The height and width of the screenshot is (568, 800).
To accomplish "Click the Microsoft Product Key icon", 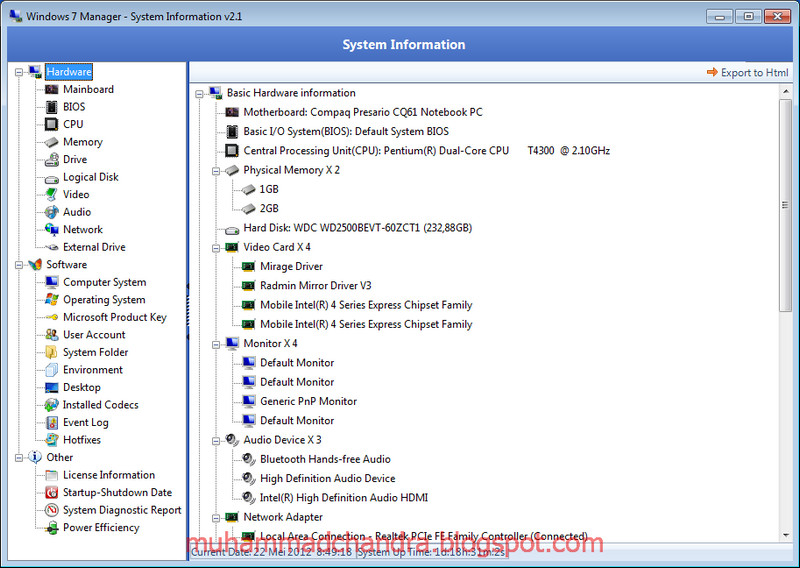I will [x=52, y=317].
